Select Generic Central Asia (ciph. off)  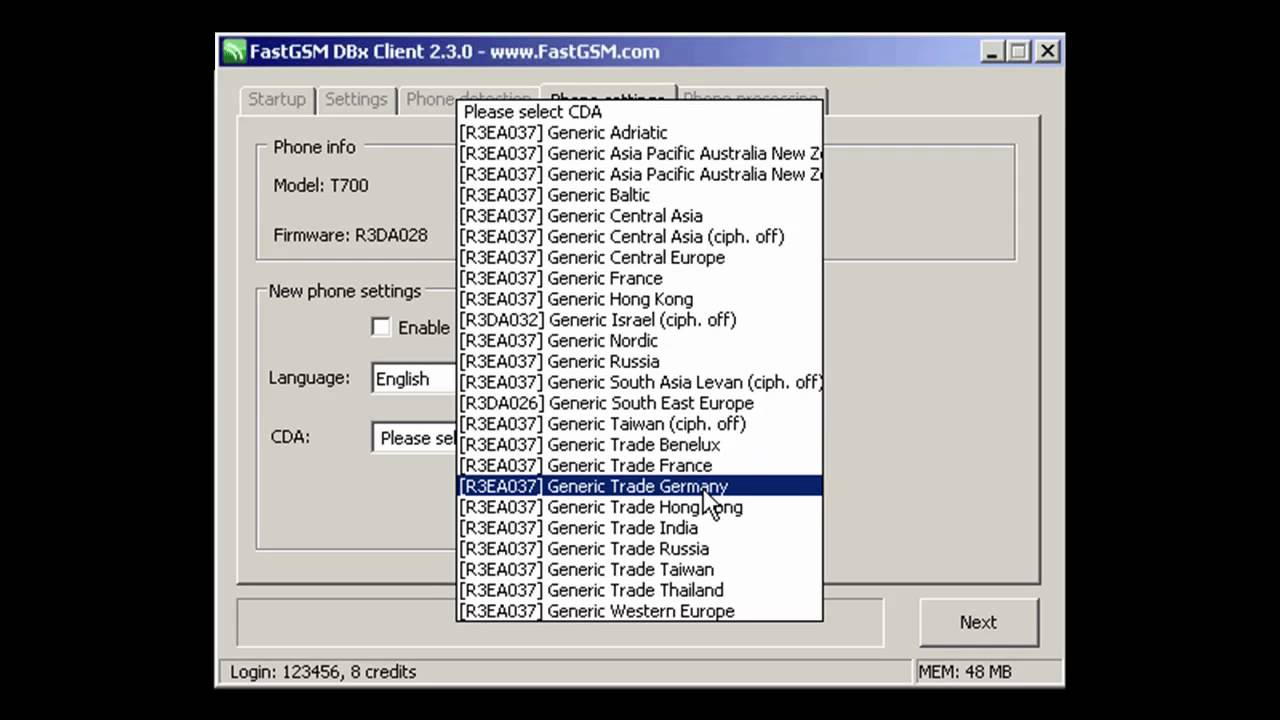coord(640,237)
